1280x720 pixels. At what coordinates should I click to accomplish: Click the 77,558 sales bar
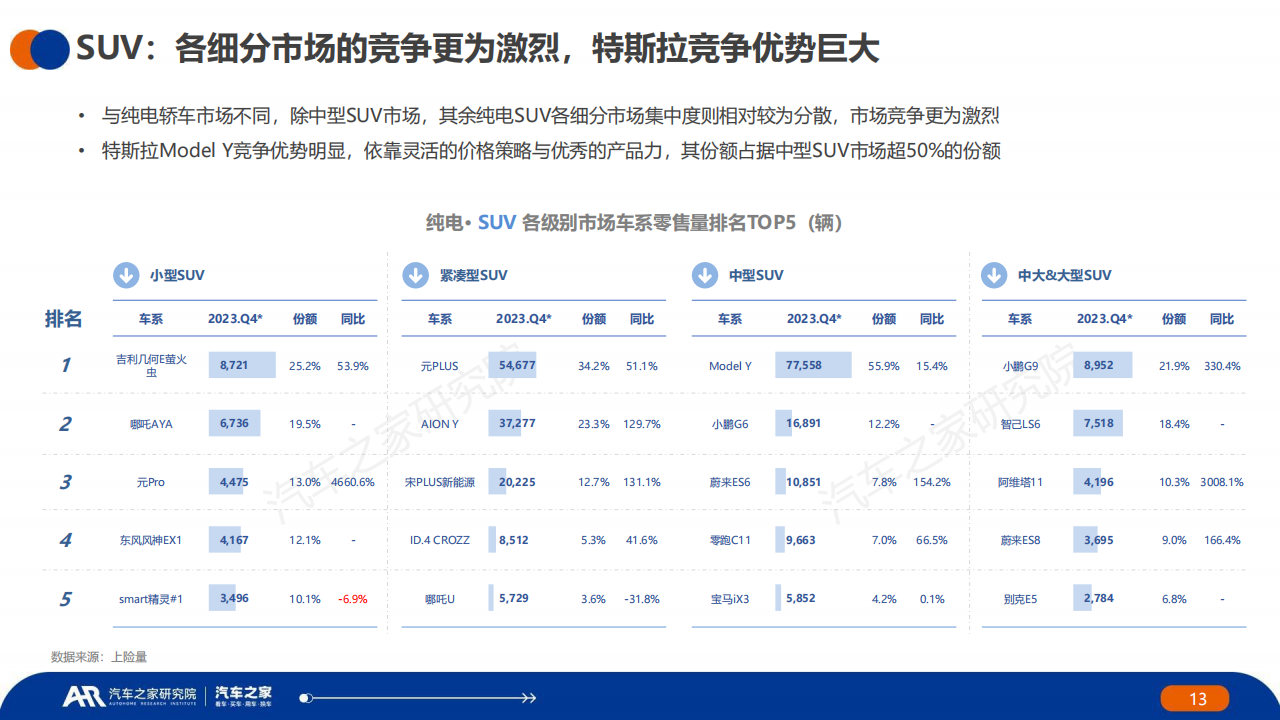tap(814, 365)
